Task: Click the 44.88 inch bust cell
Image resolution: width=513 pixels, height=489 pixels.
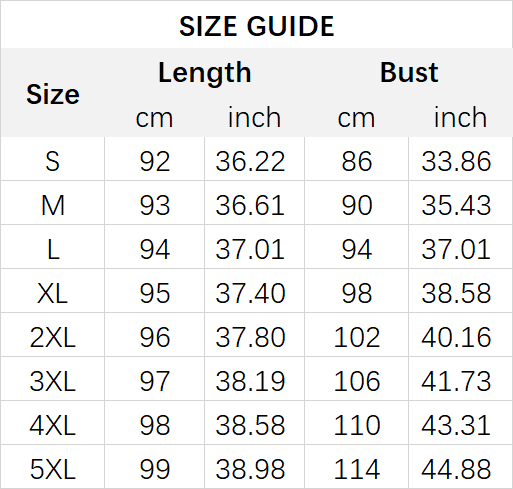Action: [x=456, y=469]
